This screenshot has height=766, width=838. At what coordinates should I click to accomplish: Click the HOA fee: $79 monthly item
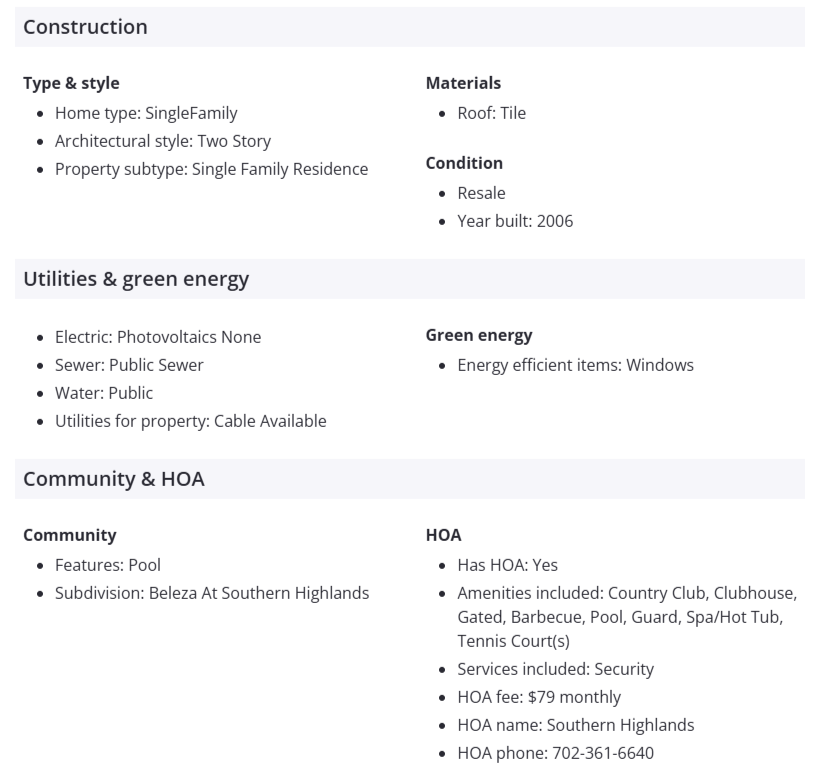click(539, 697)
